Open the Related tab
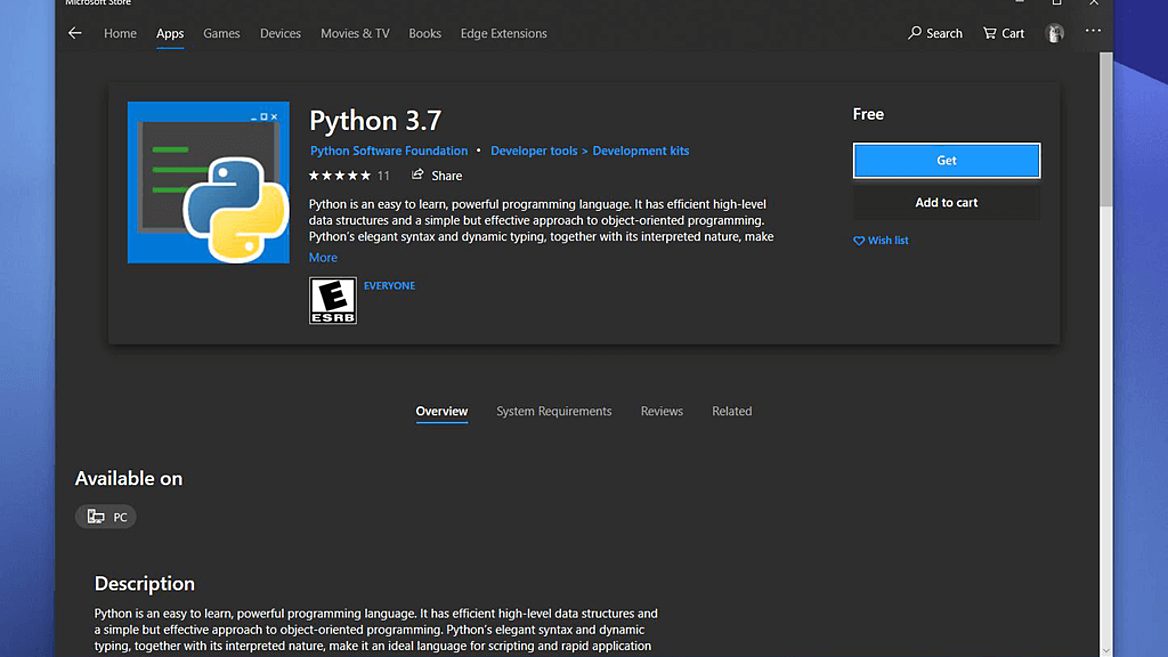 pyautogui.click(x=731, y=411)
